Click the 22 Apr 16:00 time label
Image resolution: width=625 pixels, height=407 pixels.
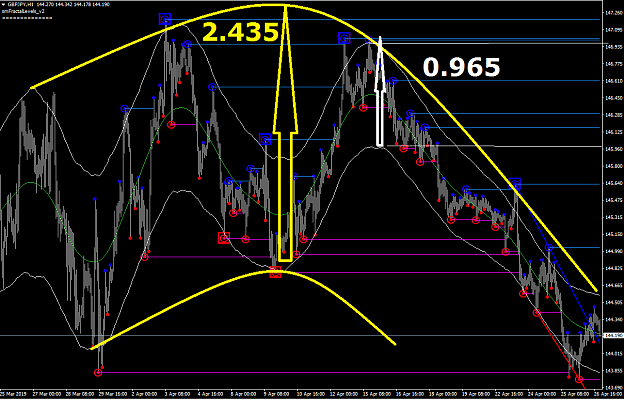point(509,394)
